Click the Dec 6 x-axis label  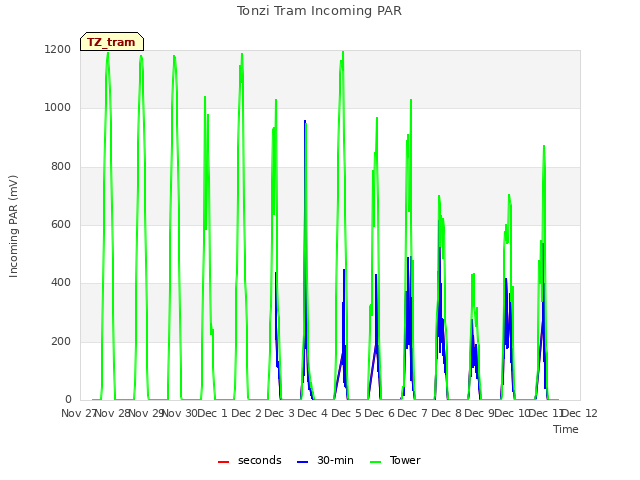[x=380, y=413]
